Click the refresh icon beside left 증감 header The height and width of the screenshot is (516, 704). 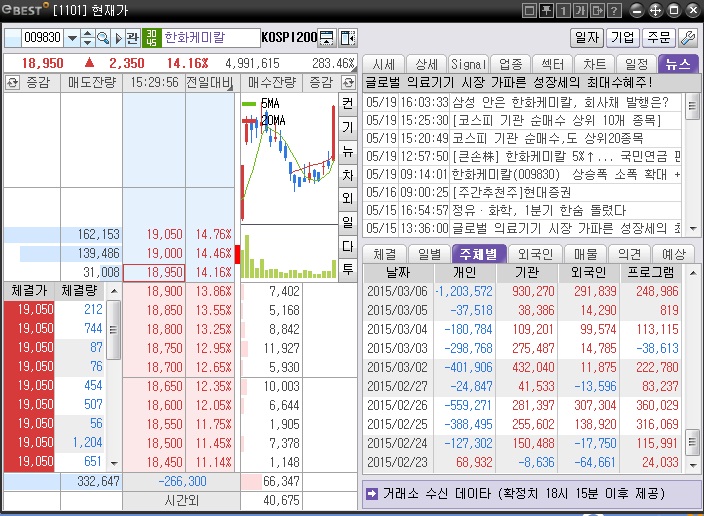pyautogui.click(x=12, y=82)
